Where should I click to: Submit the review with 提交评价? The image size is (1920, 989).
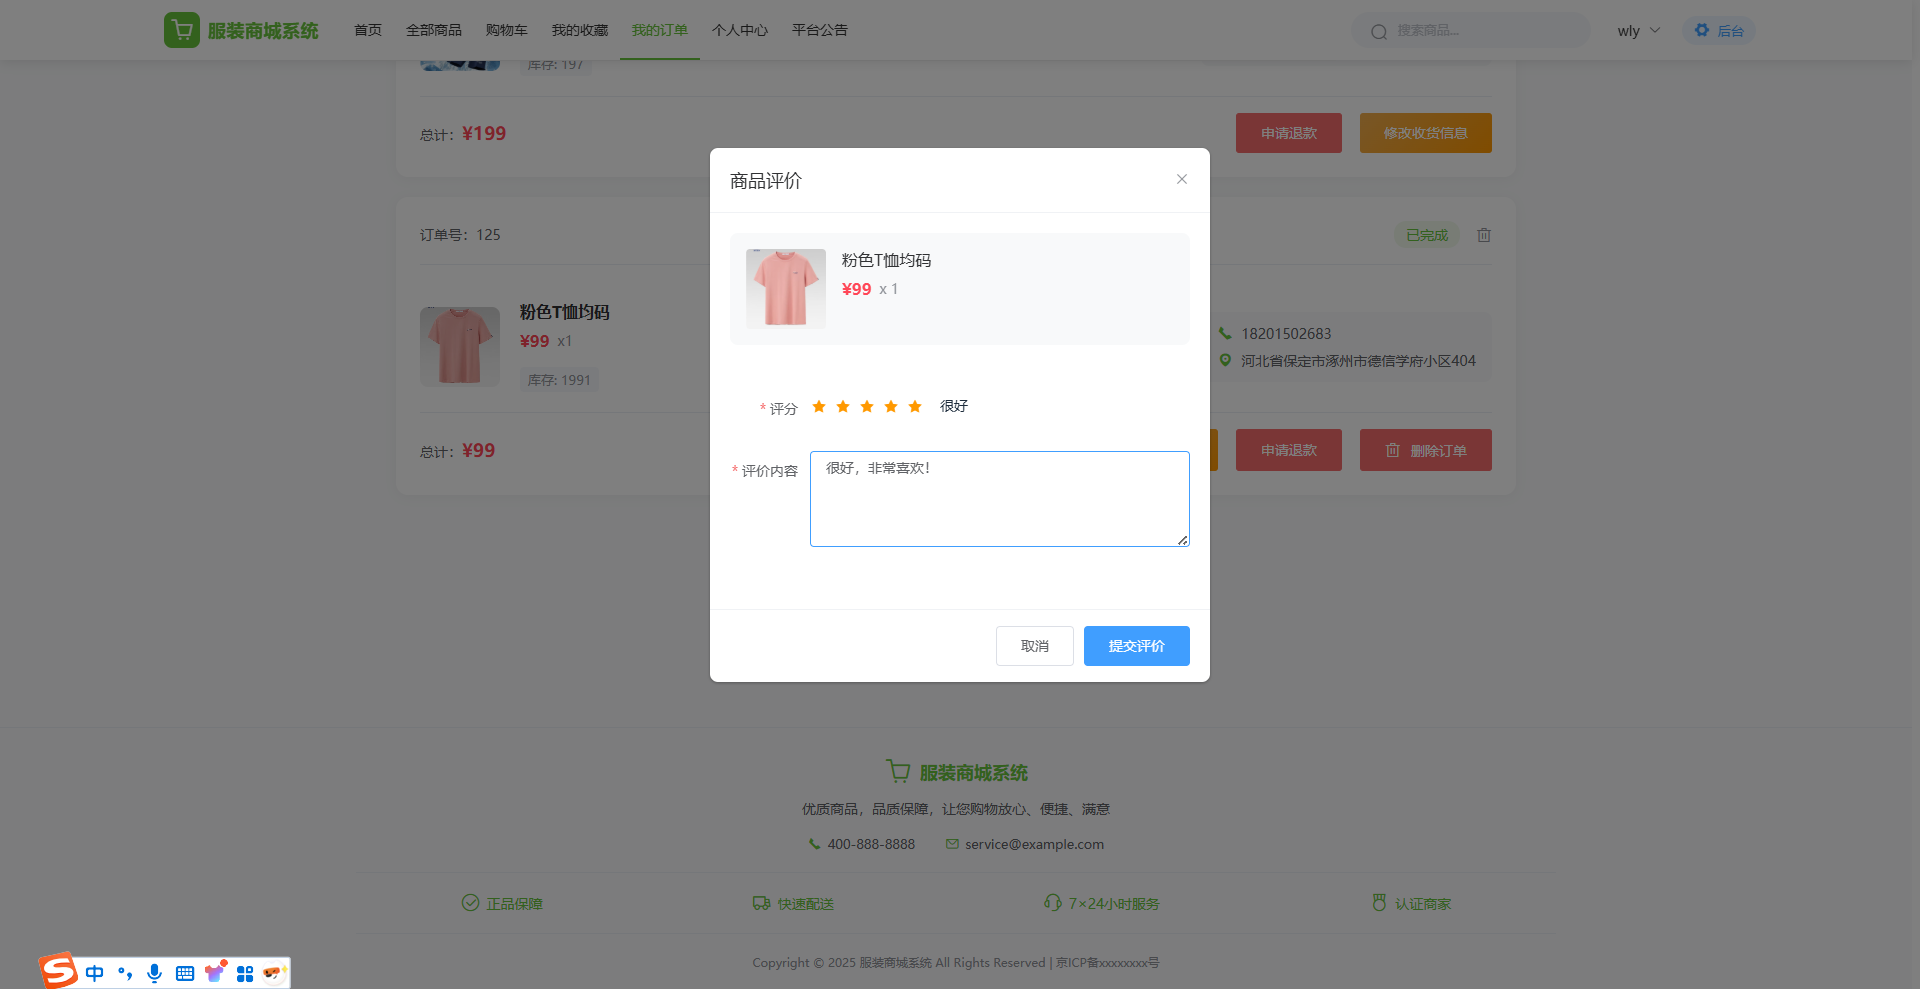click(x=1136, y=646)
